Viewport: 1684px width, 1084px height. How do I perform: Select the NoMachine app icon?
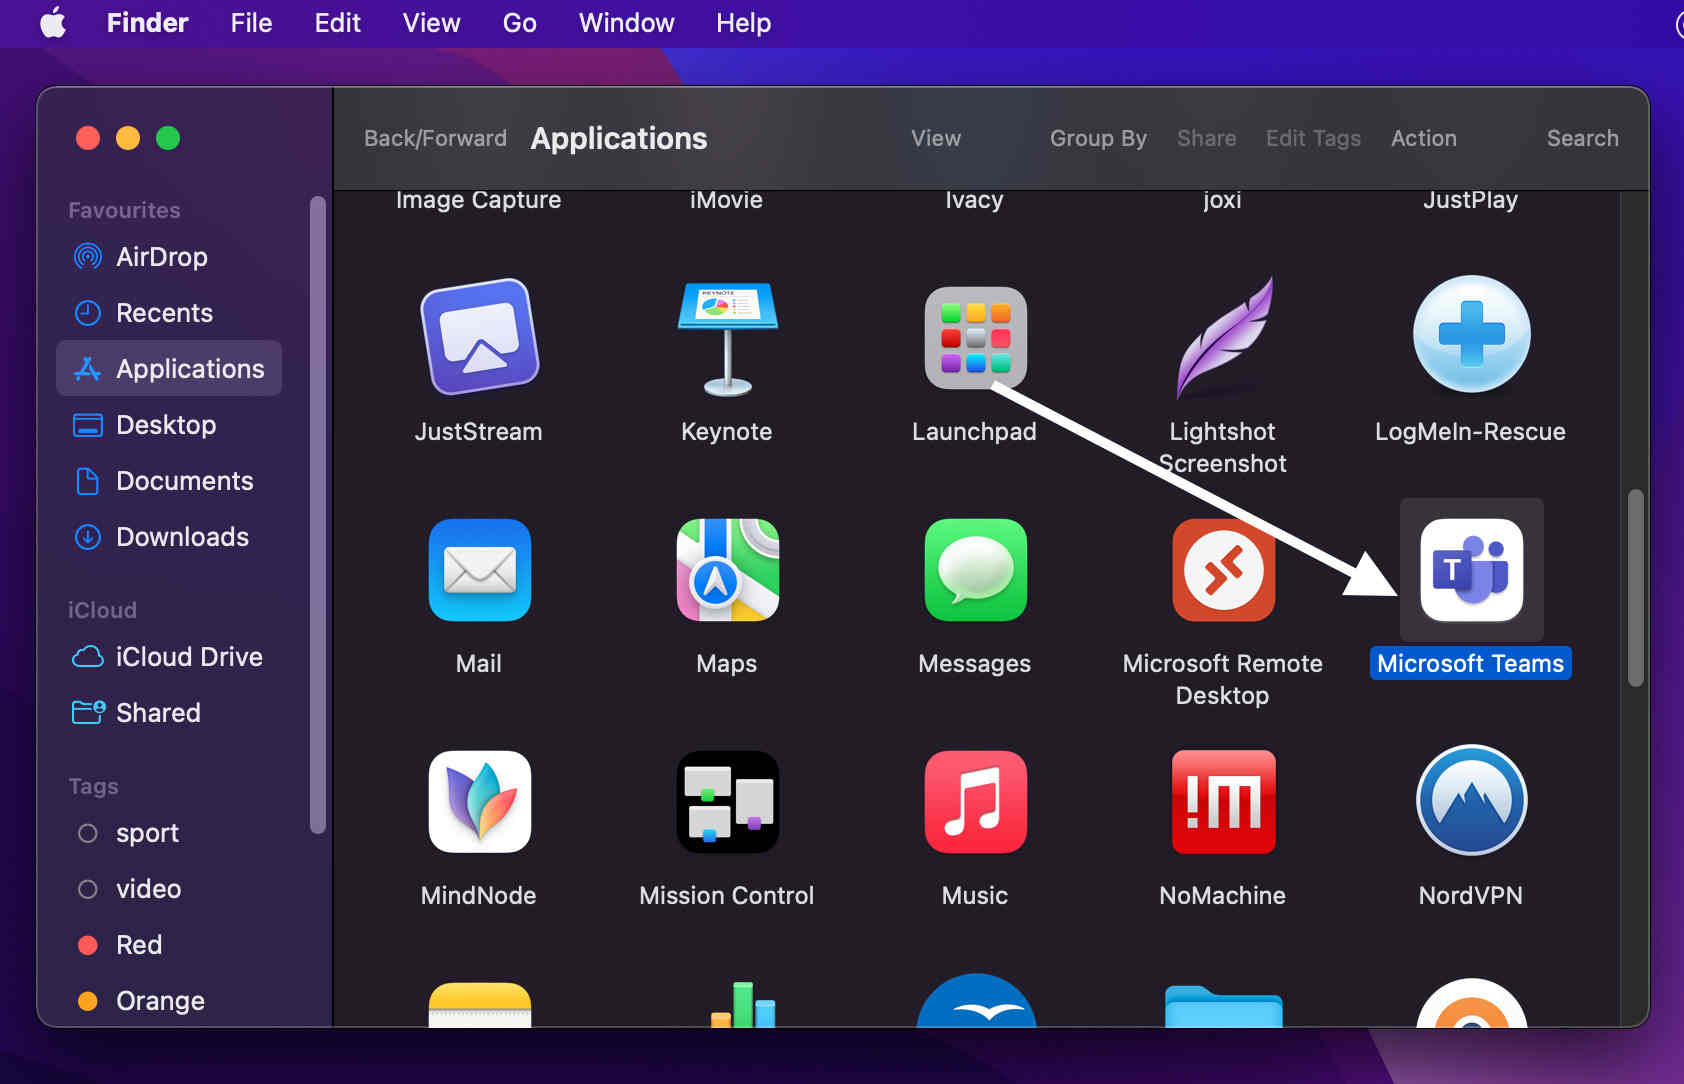coord(1223,802)
